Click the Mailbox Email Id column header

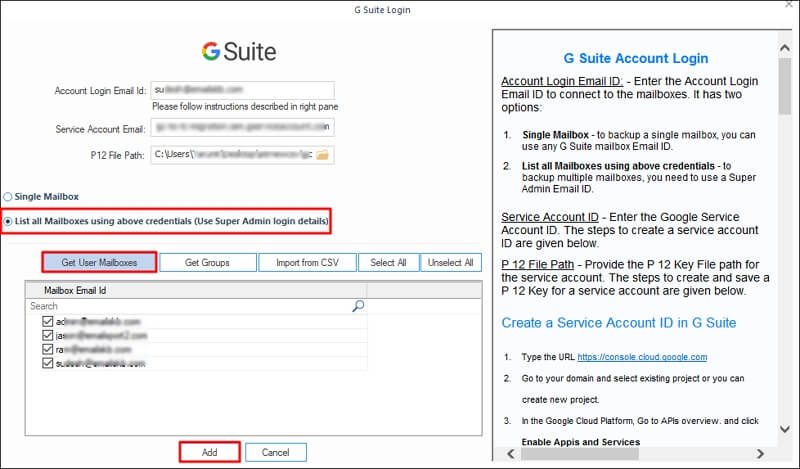[x=196, y=290]
